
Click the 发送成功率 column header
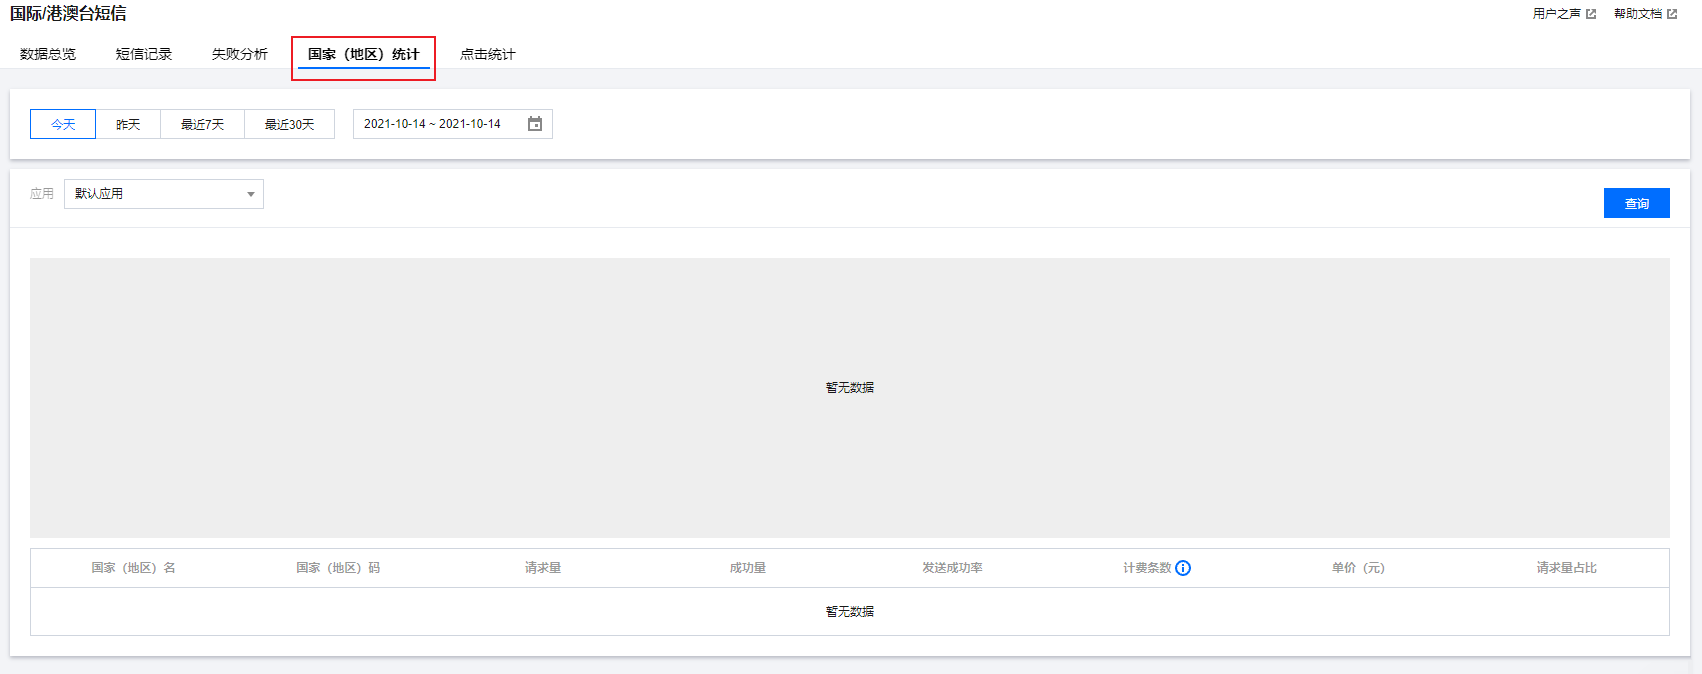click(x=952, y=568)
